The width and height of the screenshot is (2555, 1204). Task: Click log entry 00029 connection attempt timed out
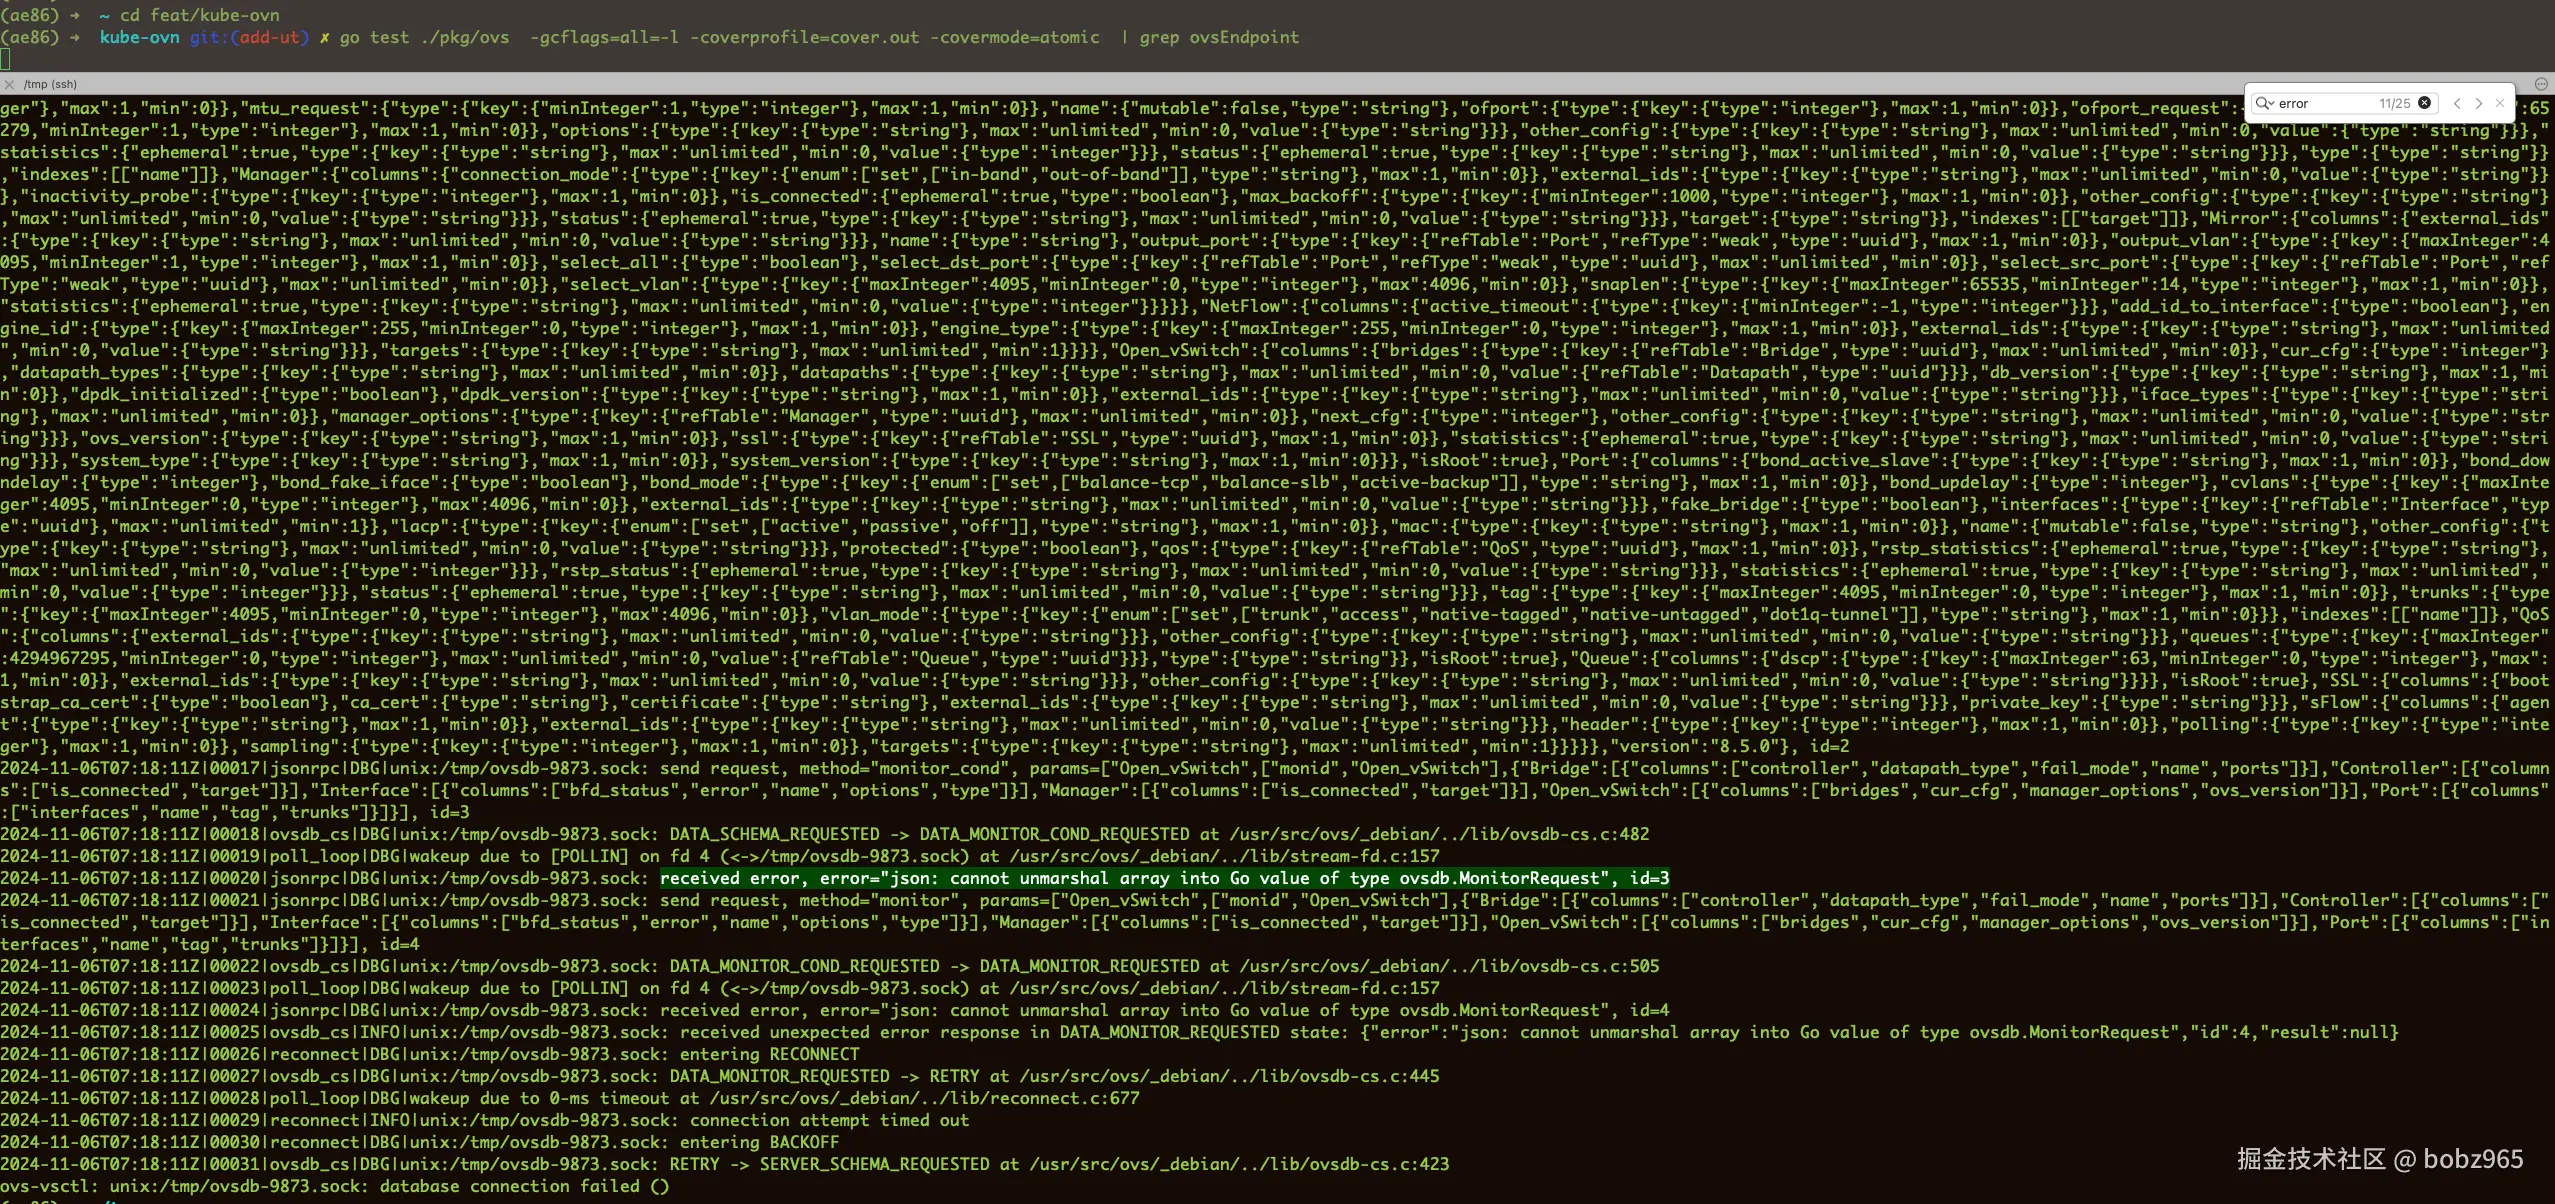[x=484, y=1120]
